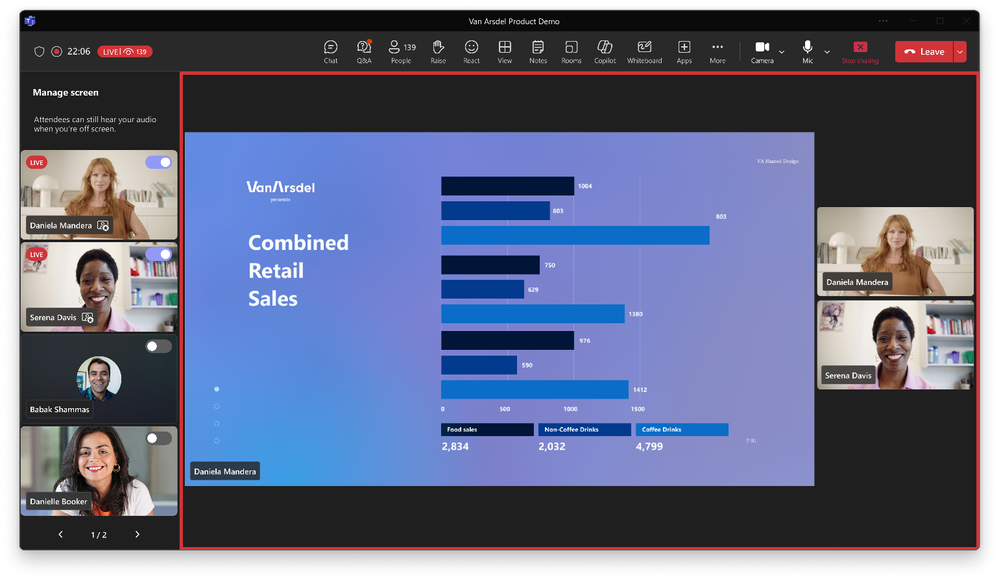This screenshot has width=999, height=579.
Task: Launch Copilot in the meeting
Action: point(605,52)
